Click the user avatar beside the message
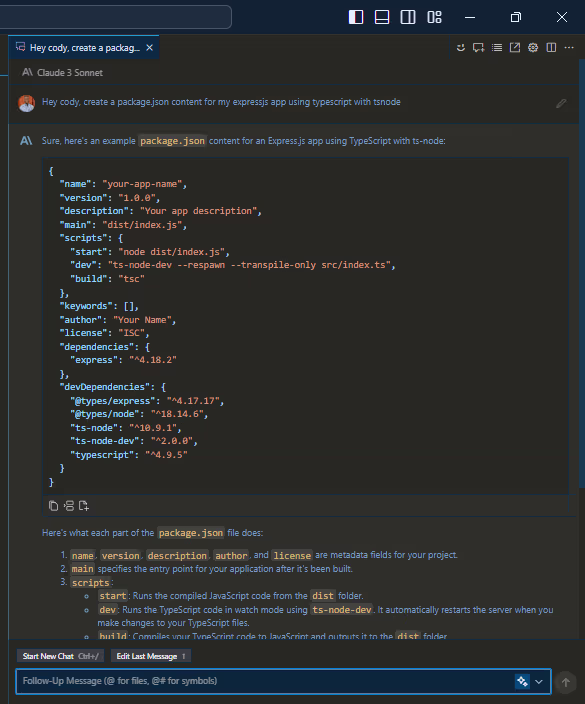Viewport: 585px width, 704px height. click(x=26, y=103)
